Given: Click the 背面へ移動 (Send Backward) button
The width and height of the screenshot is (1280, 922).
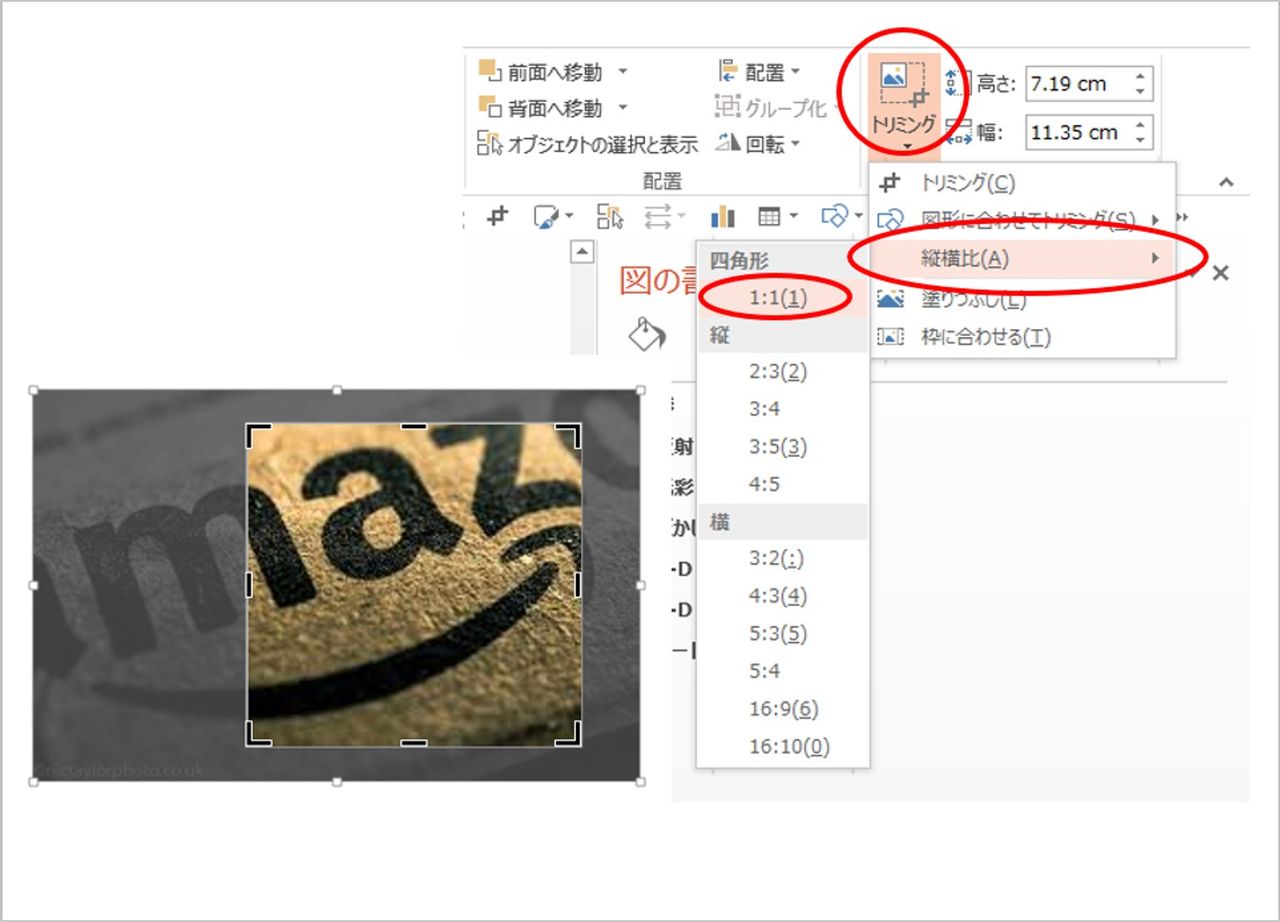Looking at the screenshot, I should (541, 108).
